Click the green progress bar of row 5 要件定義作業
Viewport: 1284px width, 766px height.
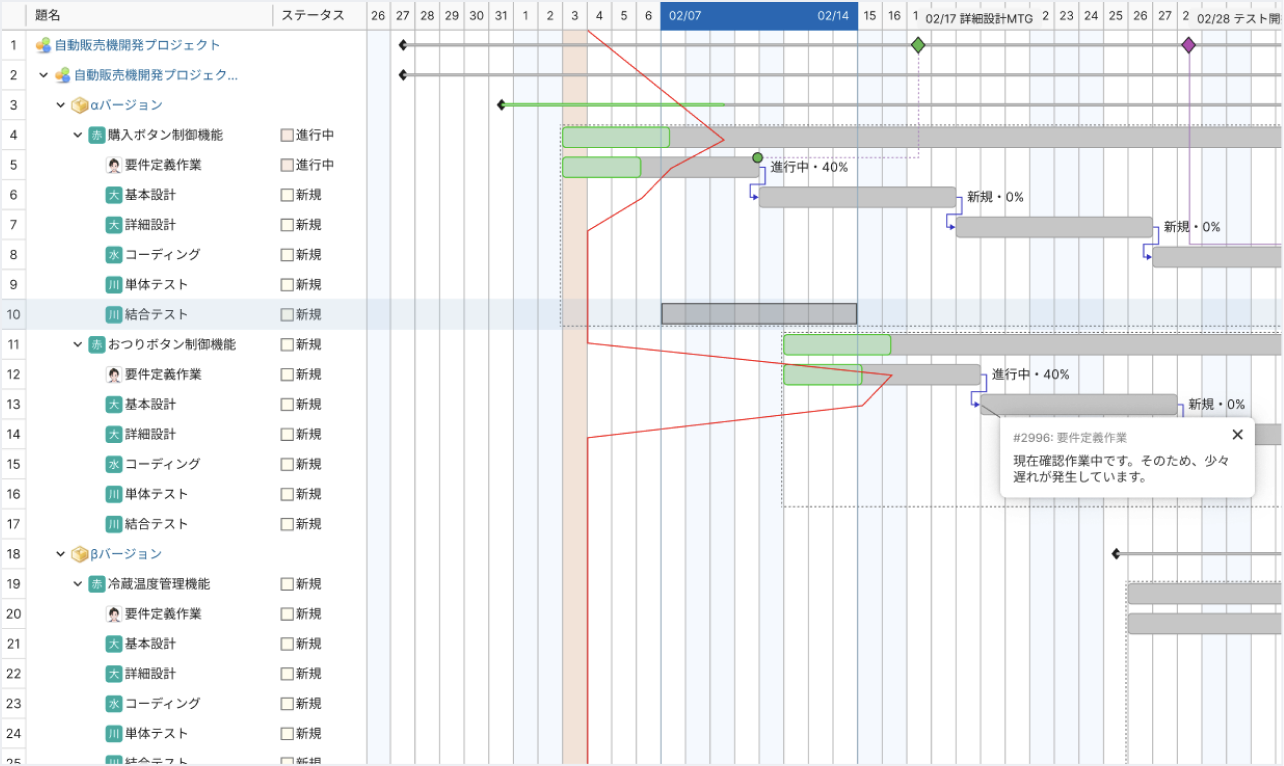tap(601, 167)
